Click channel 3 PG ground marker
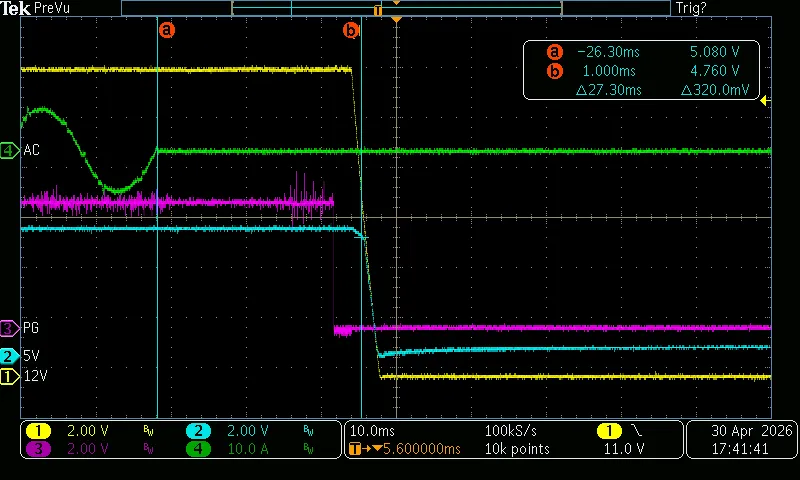The height and width of the screenshot is (480, 800). pyautogui.click(x=9, y=328)
